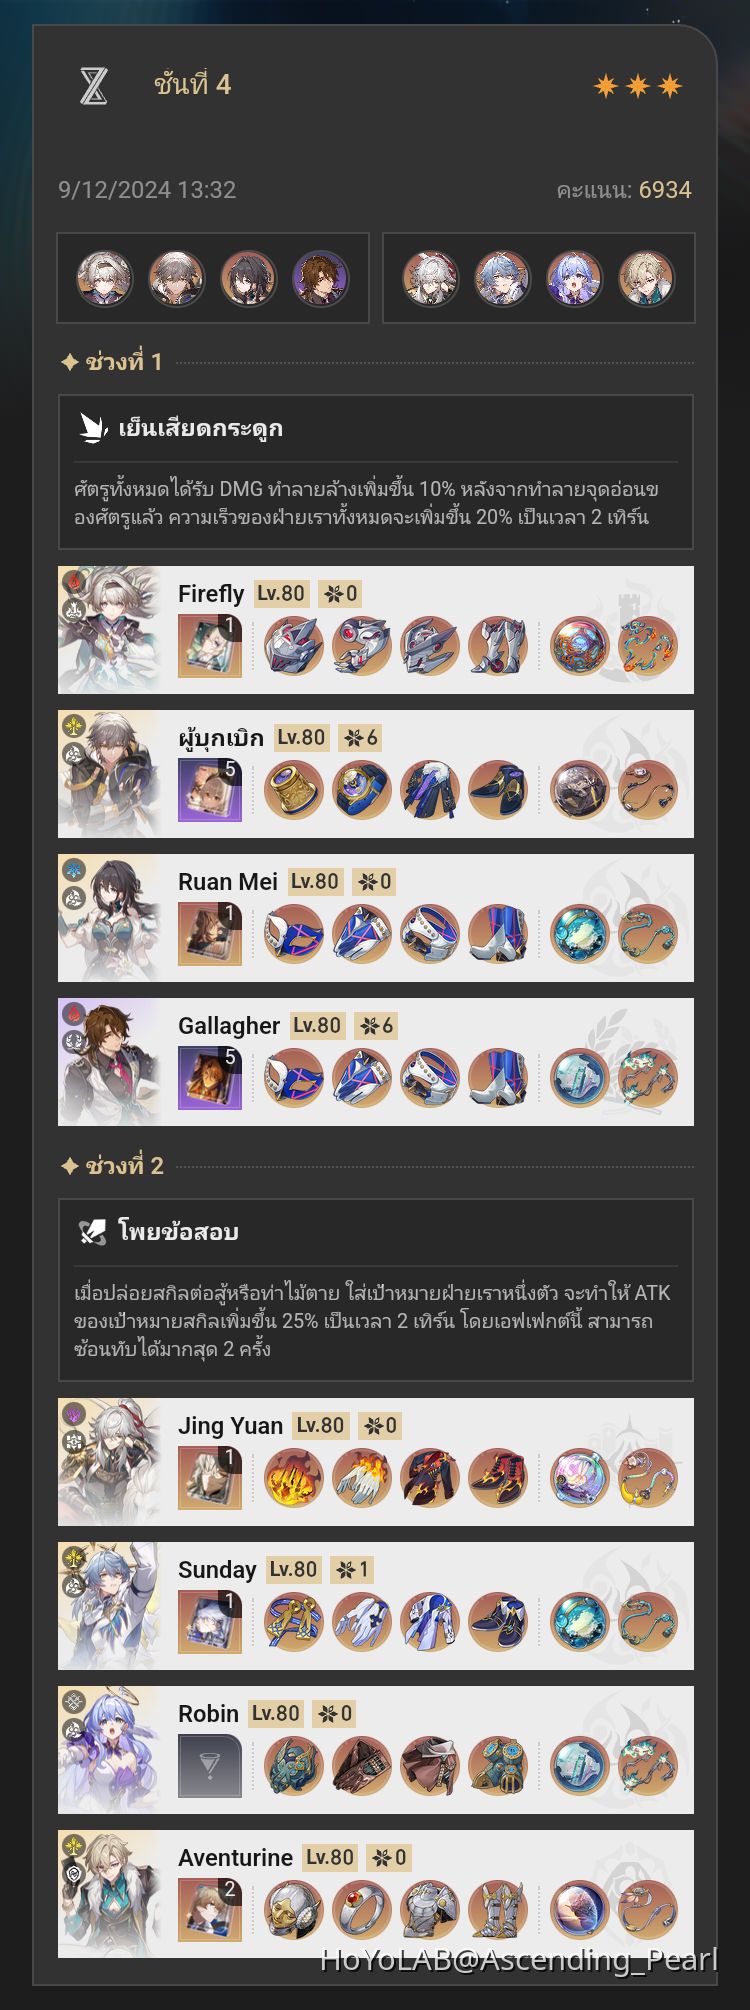Click Ruan Mei's planar sphere icon

click(x=580, y=934)
